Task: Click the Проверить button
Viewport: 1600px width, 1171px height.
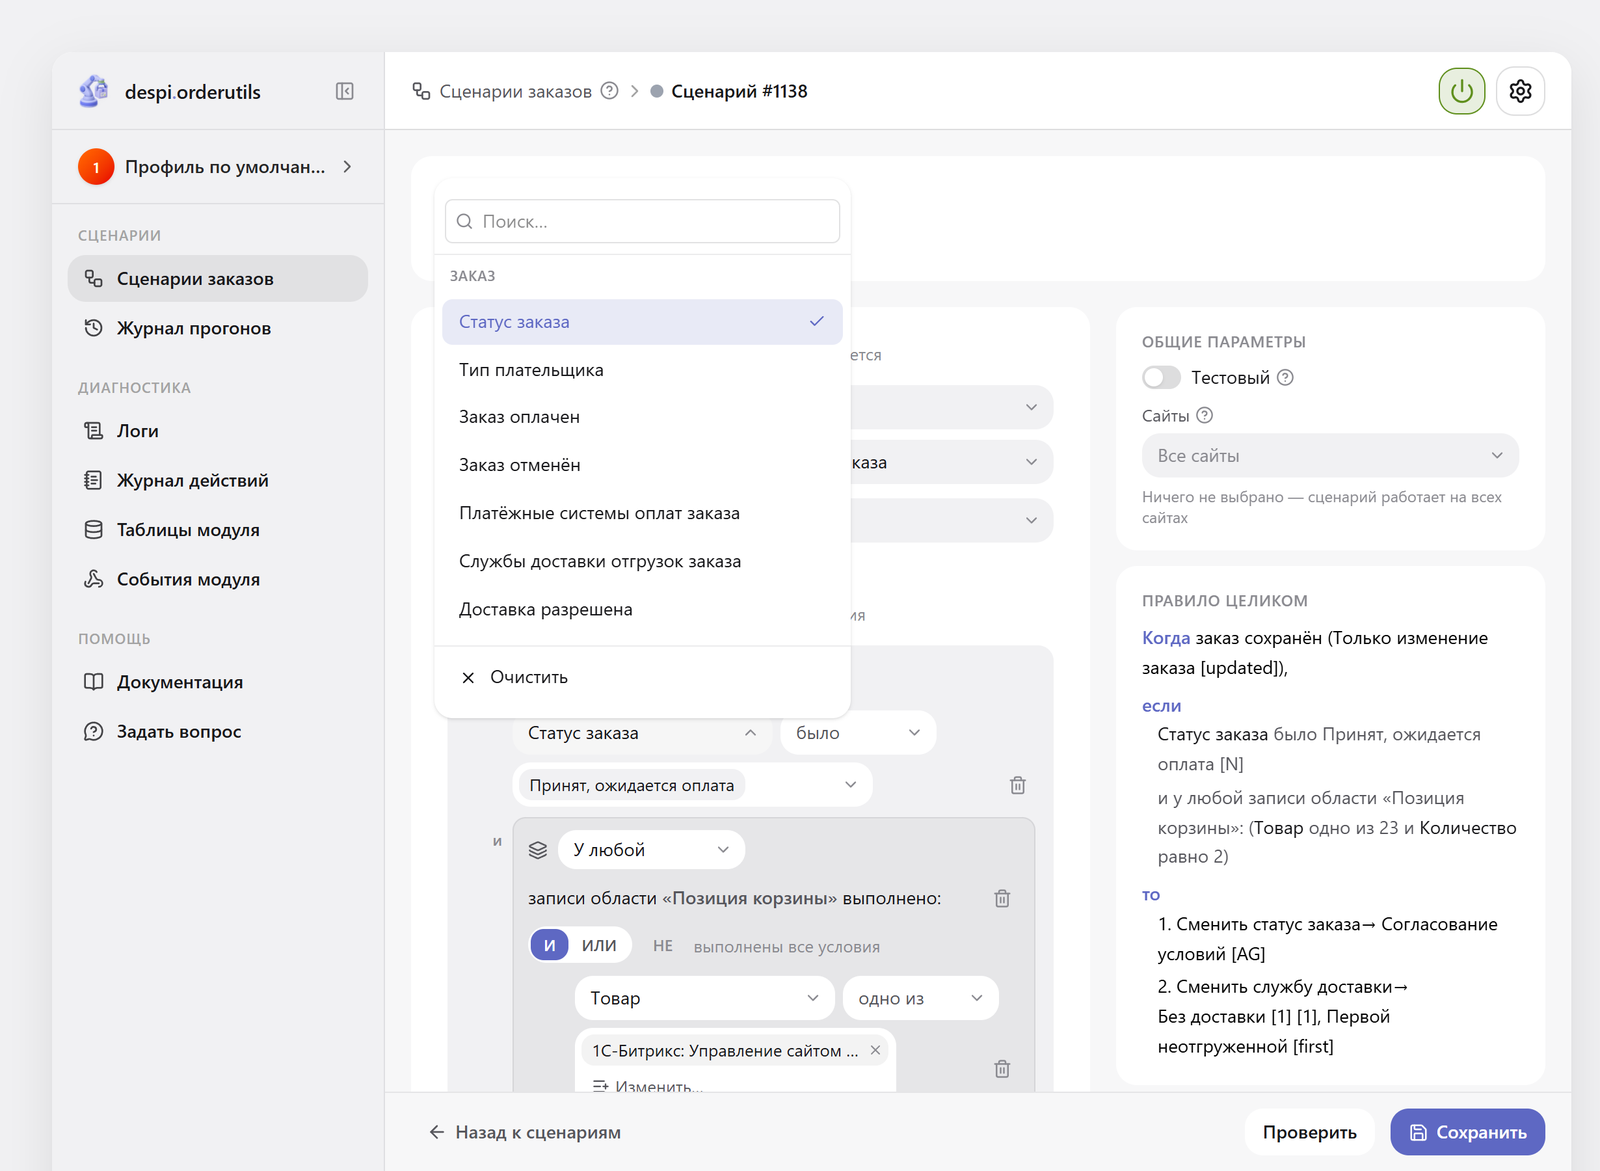Action: (x=1309, y=1132)
